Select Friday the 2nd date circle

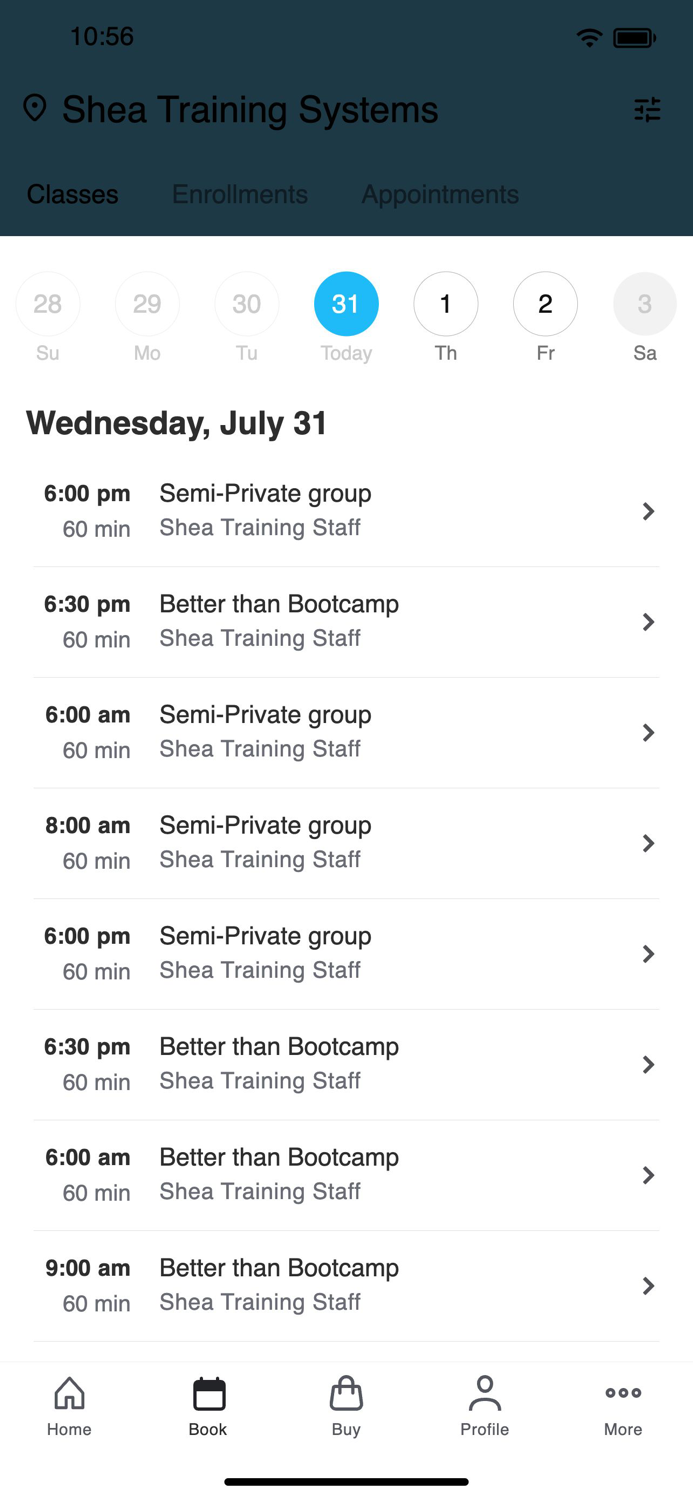point(545,303)
